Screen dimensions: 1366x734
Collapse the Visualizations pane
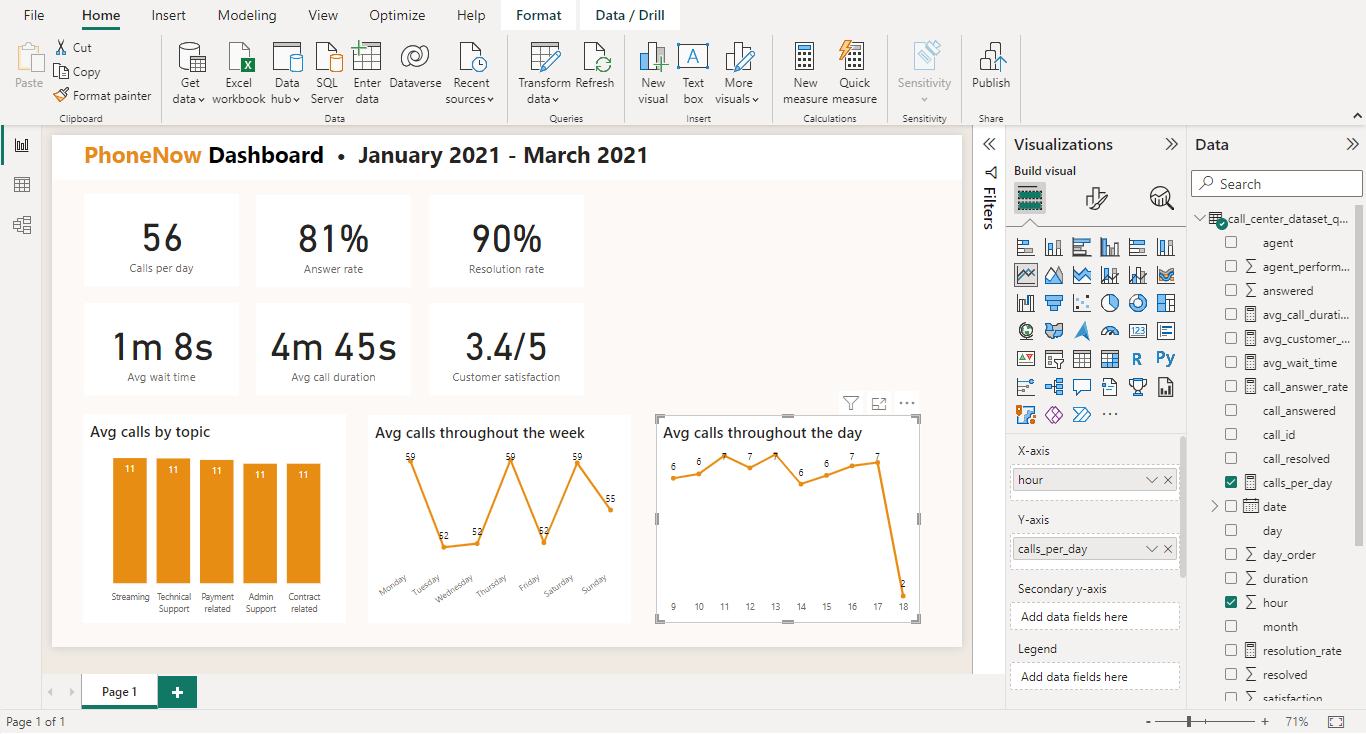pyautogui.click(x=1171, y=144)
